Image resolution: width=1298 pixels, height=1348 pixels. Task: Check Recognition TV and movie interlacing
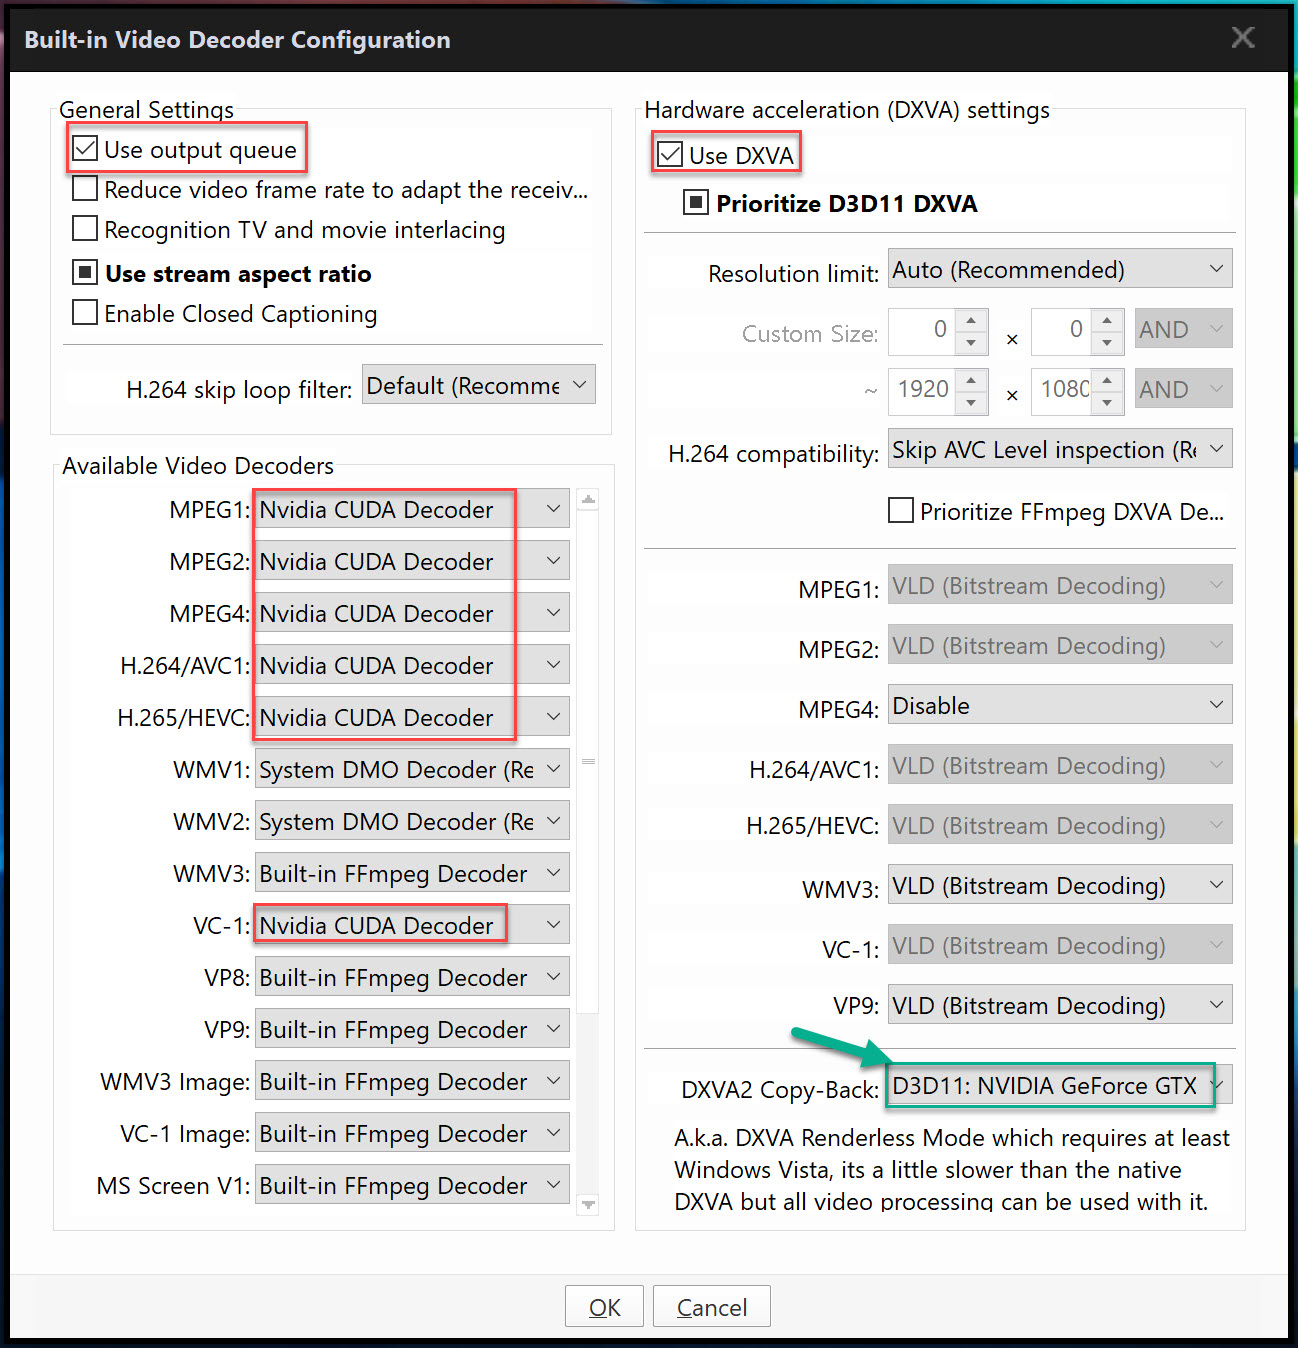(85, 229)
